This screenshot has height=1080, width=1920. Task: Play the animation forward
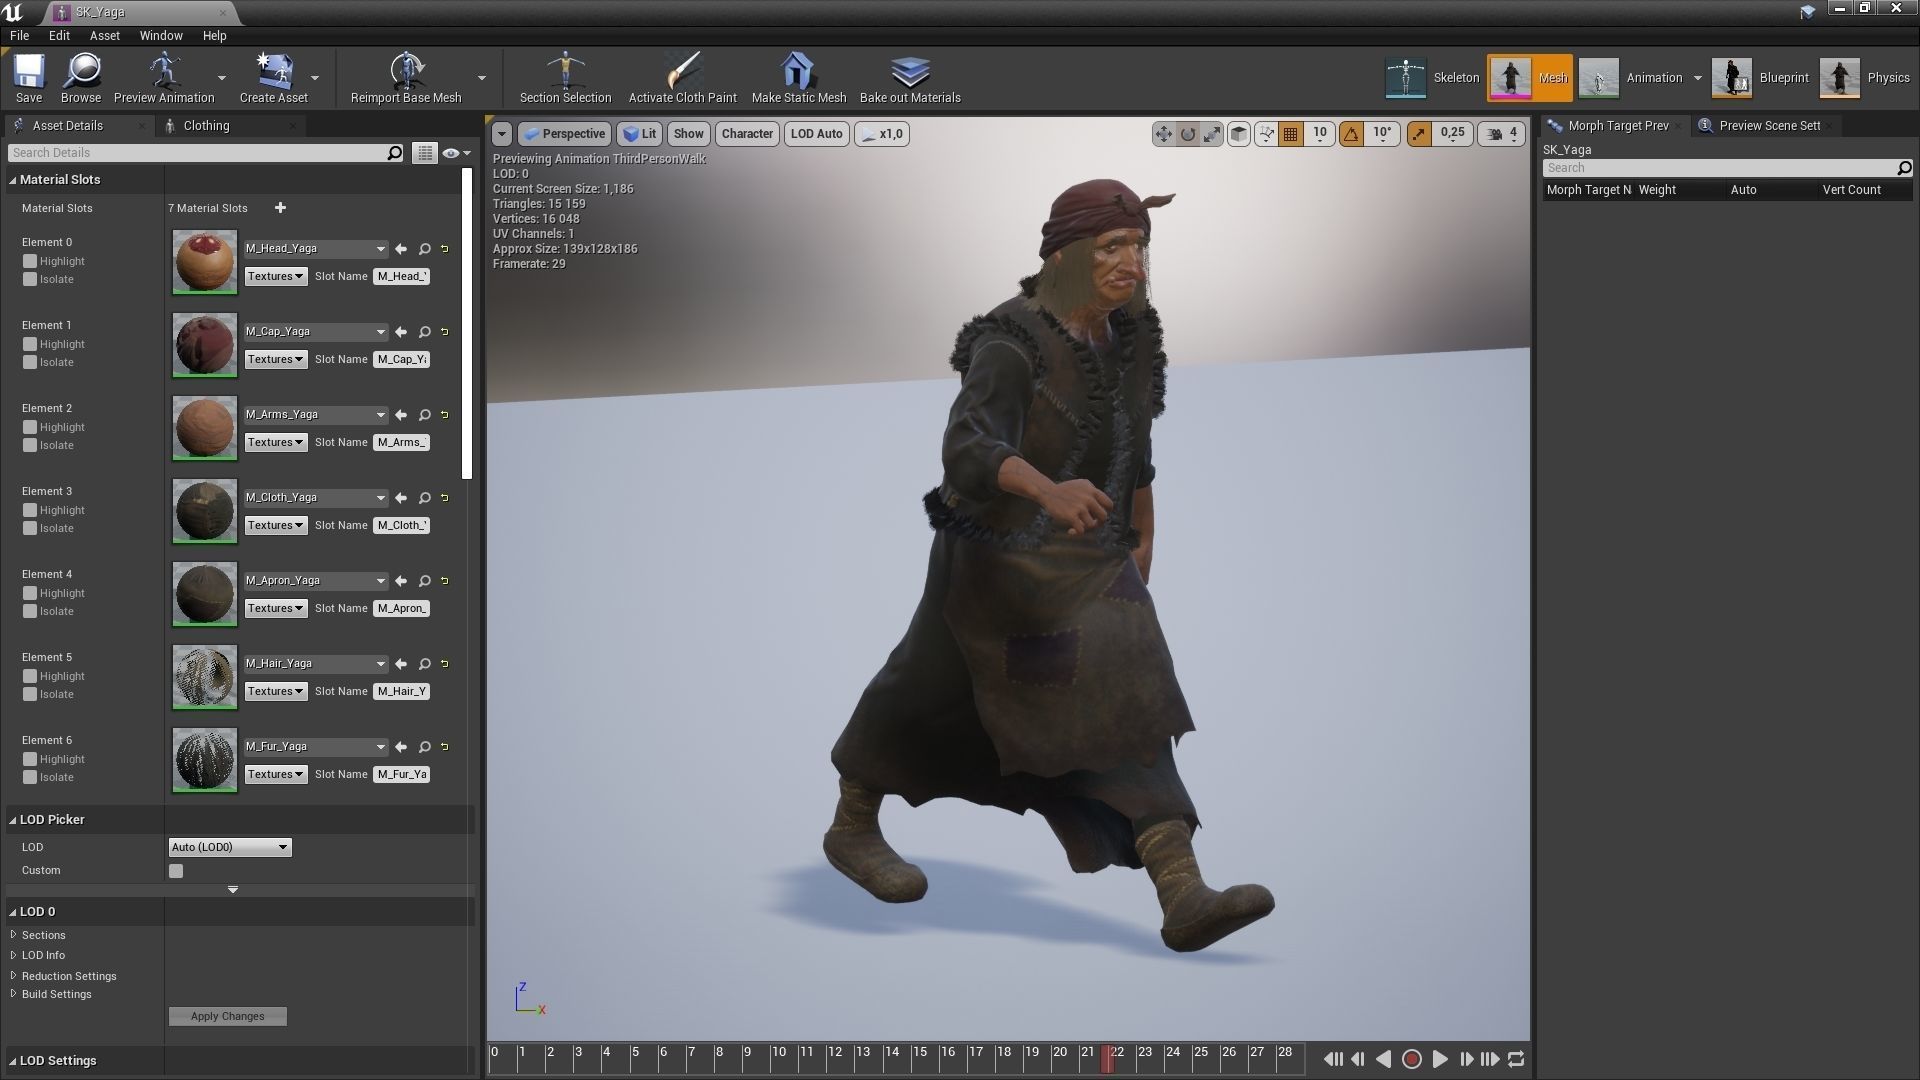(x=1439, y=1059)
